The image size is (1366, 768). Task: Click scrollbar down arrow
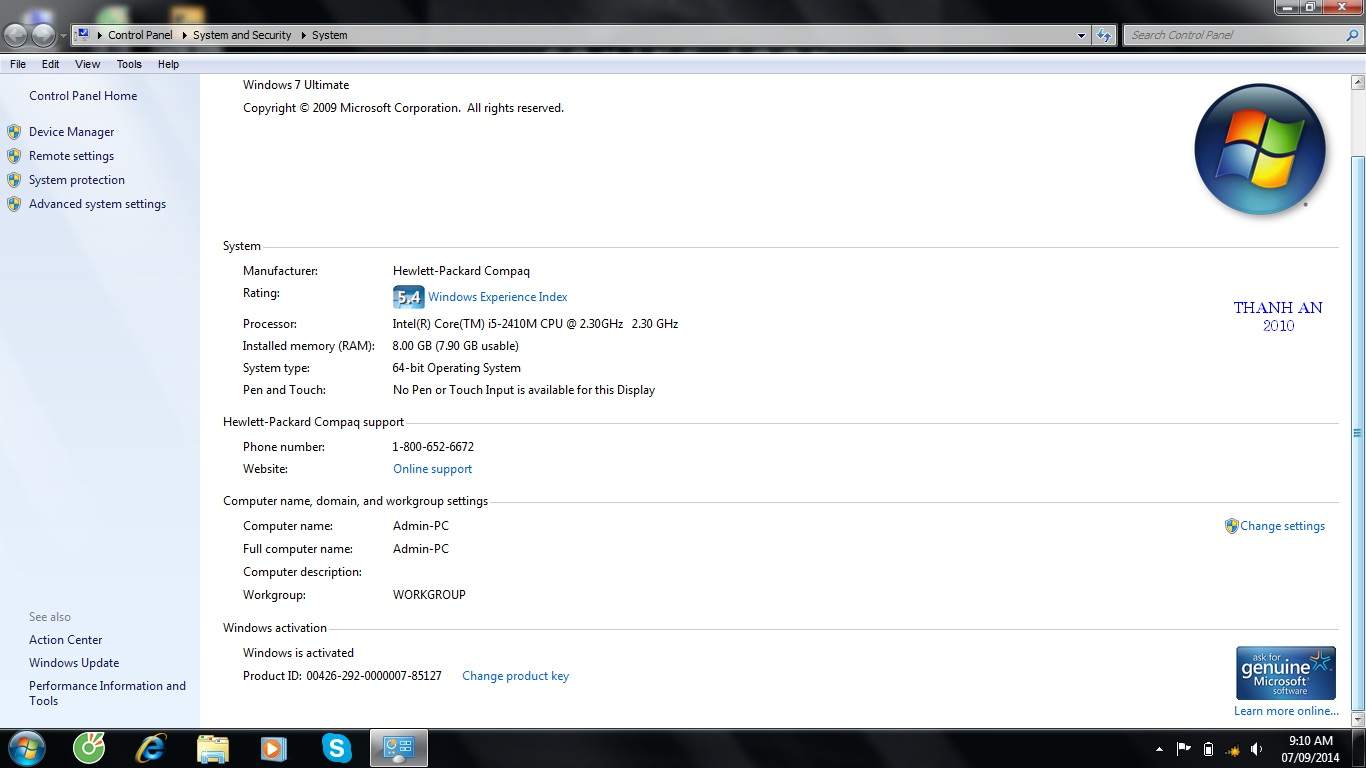(x=1357, y=719)
